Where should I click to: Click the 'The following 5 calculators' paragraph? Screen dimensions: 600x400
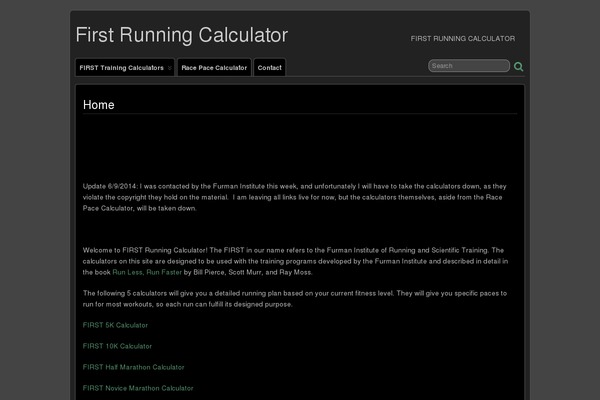coord(295,299)
